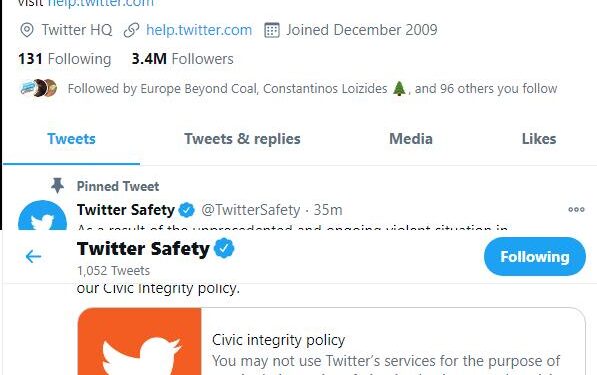
Task: Click the calendar icon beside Joined December 2009
Action: point(272,30)
